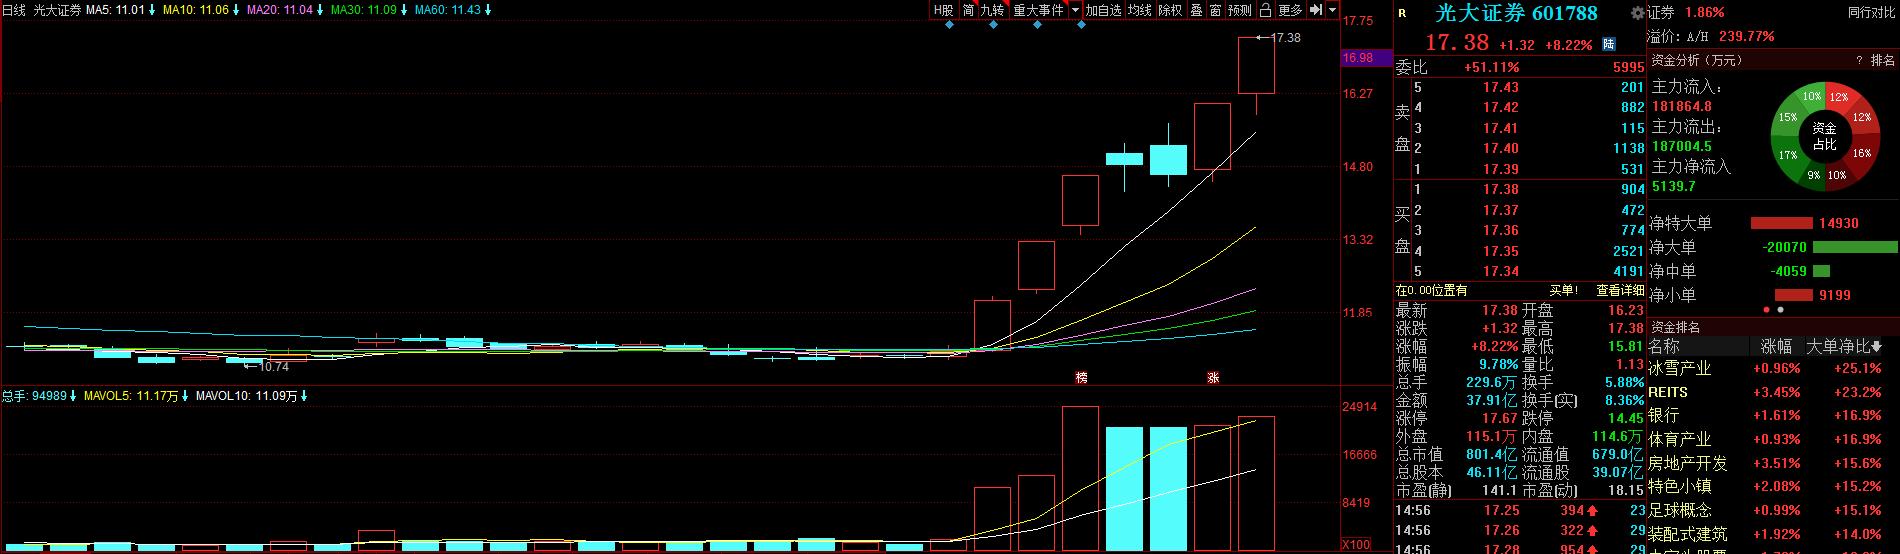This screenshot has height=554, width=1900.
Task: Click the 涨 marker on the chart
Action: point(1213,377)
